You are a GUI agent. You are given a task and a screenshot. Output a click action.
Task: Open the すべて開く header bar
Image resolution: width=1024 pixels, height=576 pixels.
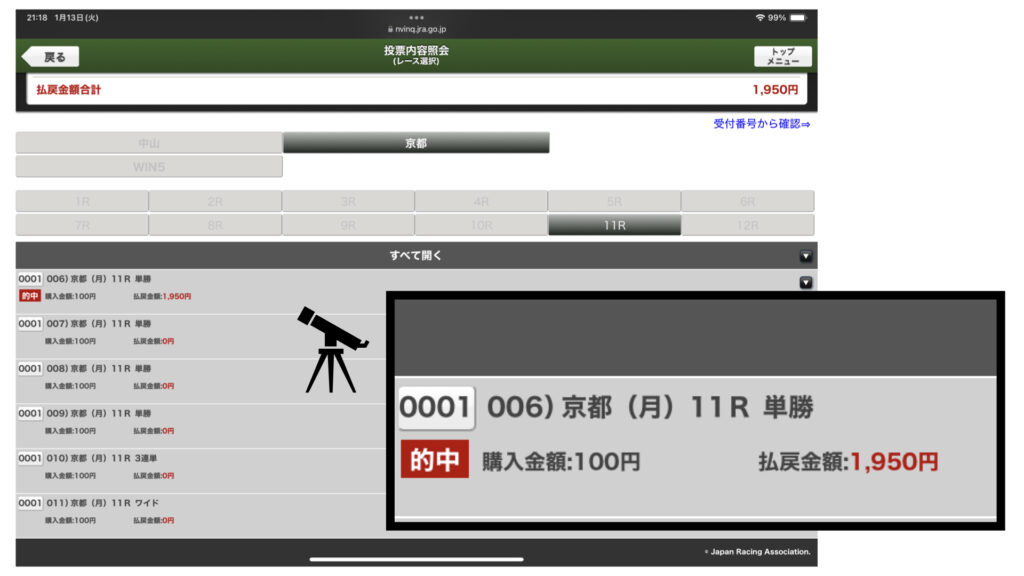click(x=416, y=256)
